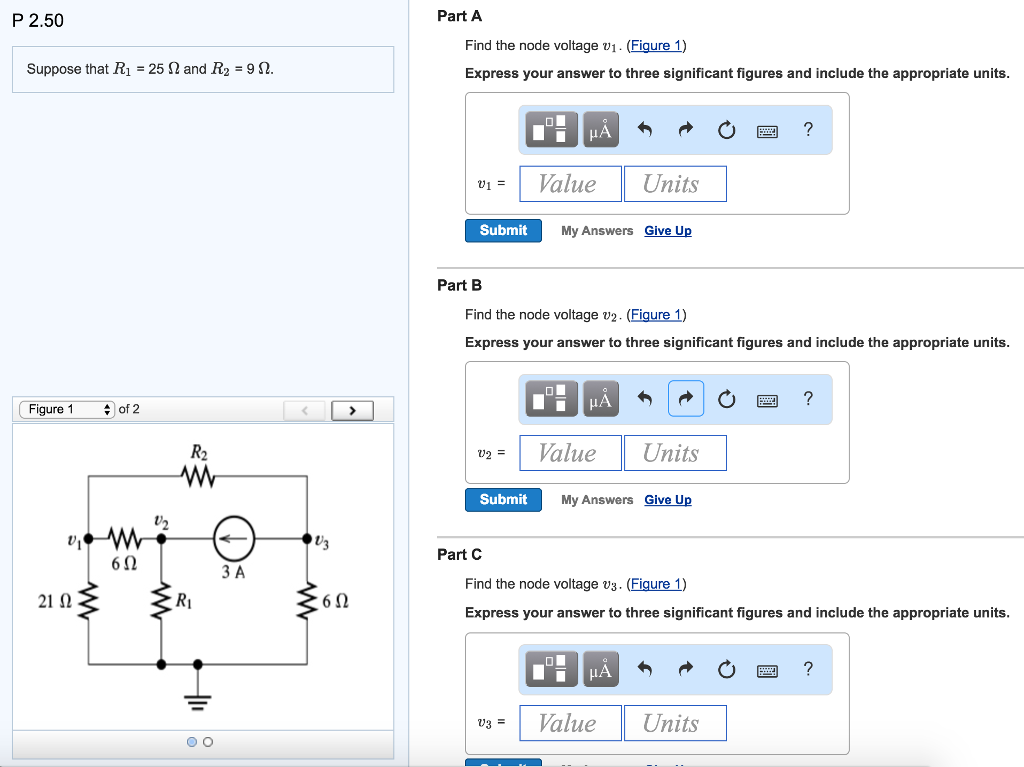The height and width of the screenshot is (767, 1024).
Task: Click the redo icon in Part B toolbar
Action: (686, 398)
